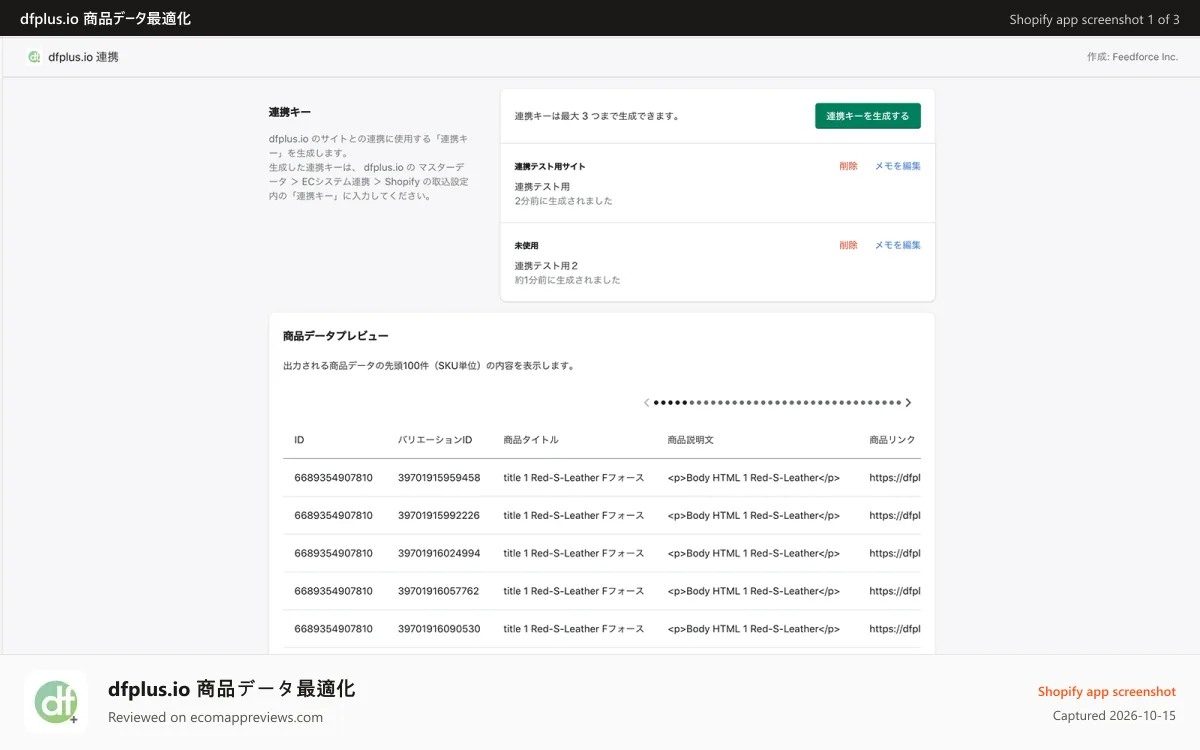
Task: Click variation ID 39701915959458
Action: (x=439, y=478)
